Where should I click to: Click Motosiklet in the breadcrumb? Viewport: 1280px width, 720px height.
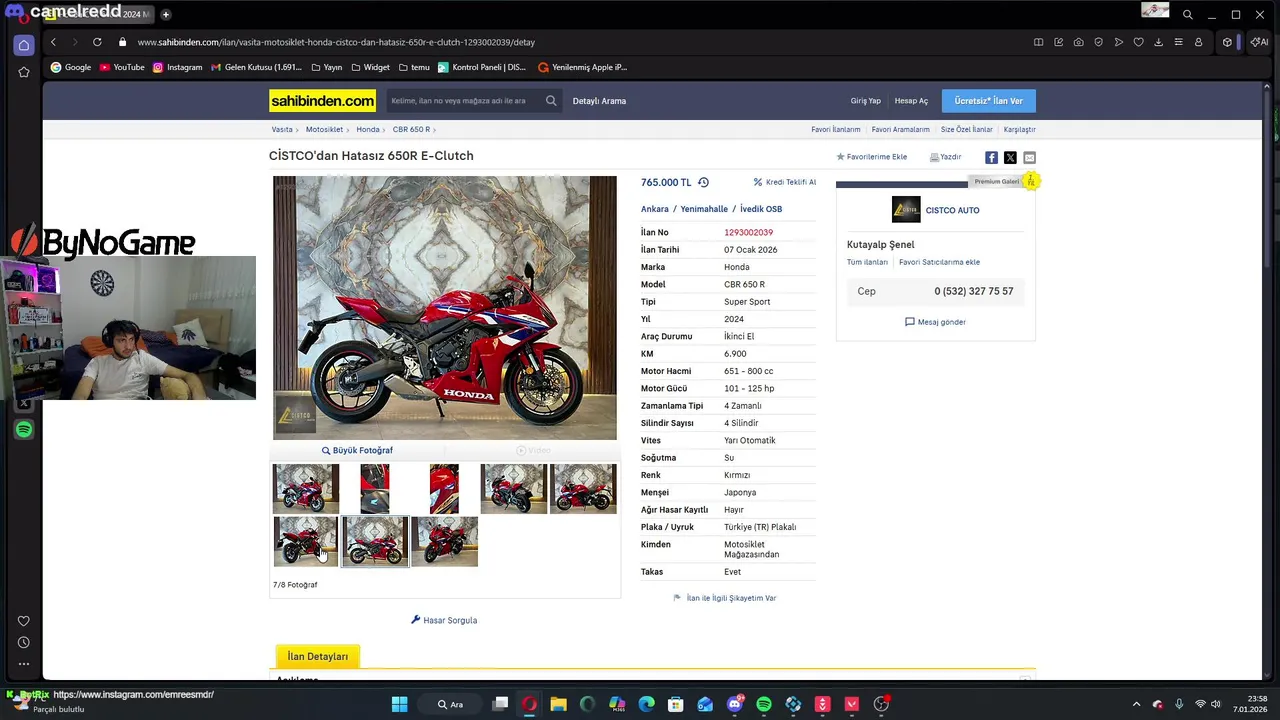(324, 129)
